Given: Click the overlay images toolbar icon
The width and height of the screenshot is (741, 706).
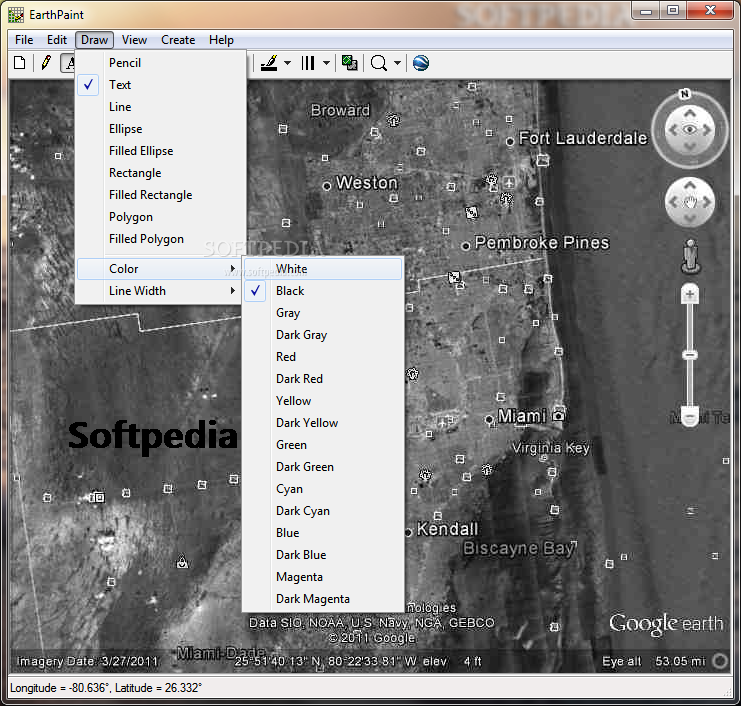Looking at the screenshot, I should (x=350, y=63).
